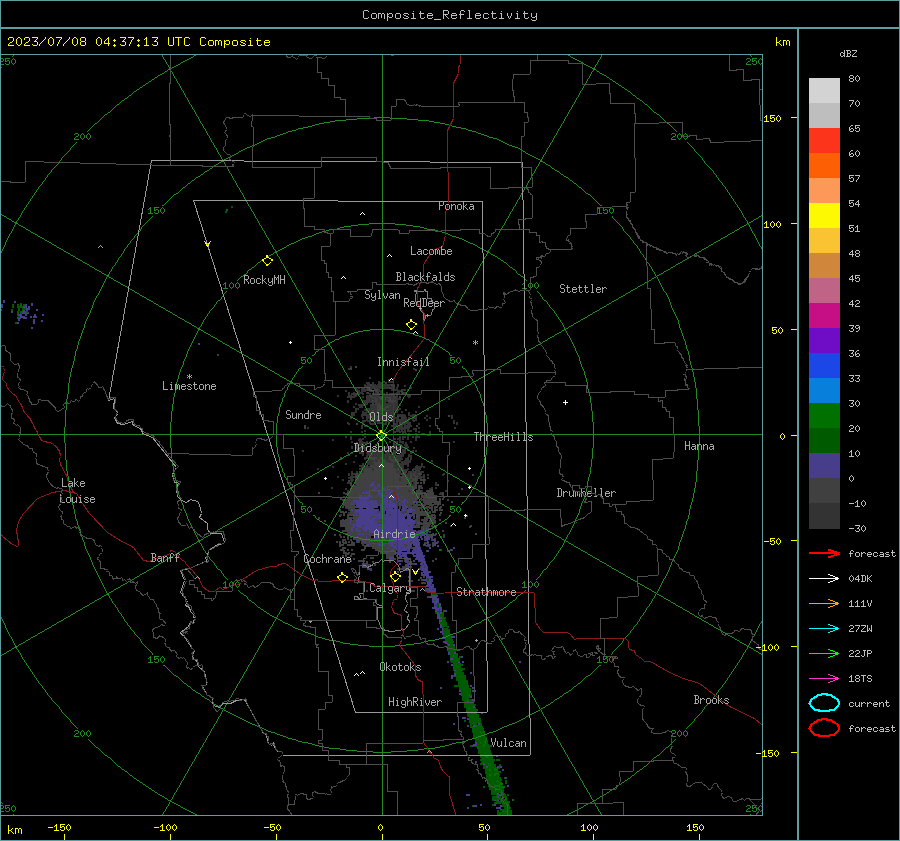Screen dimensions: 900x841
Task: Click the Okotoks town label
Action: point(400,667)
